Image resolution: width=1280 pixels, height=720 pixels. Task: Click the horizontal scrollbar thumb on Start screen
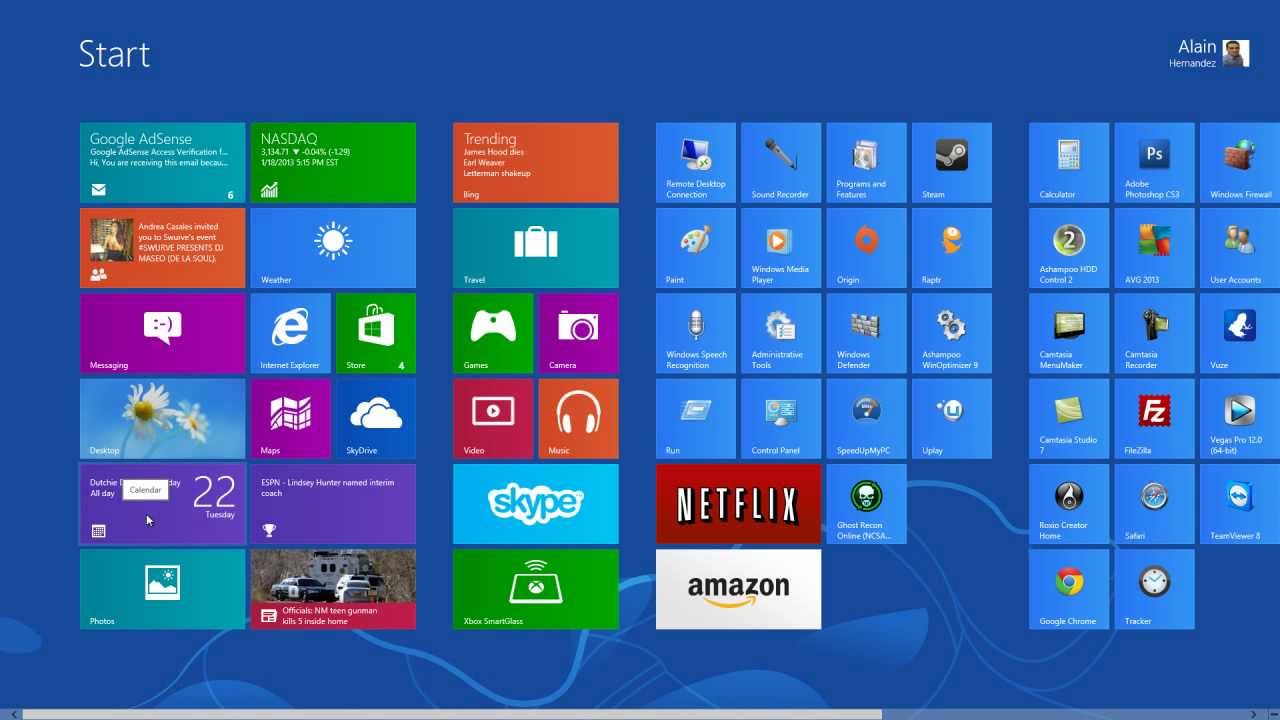452,714
